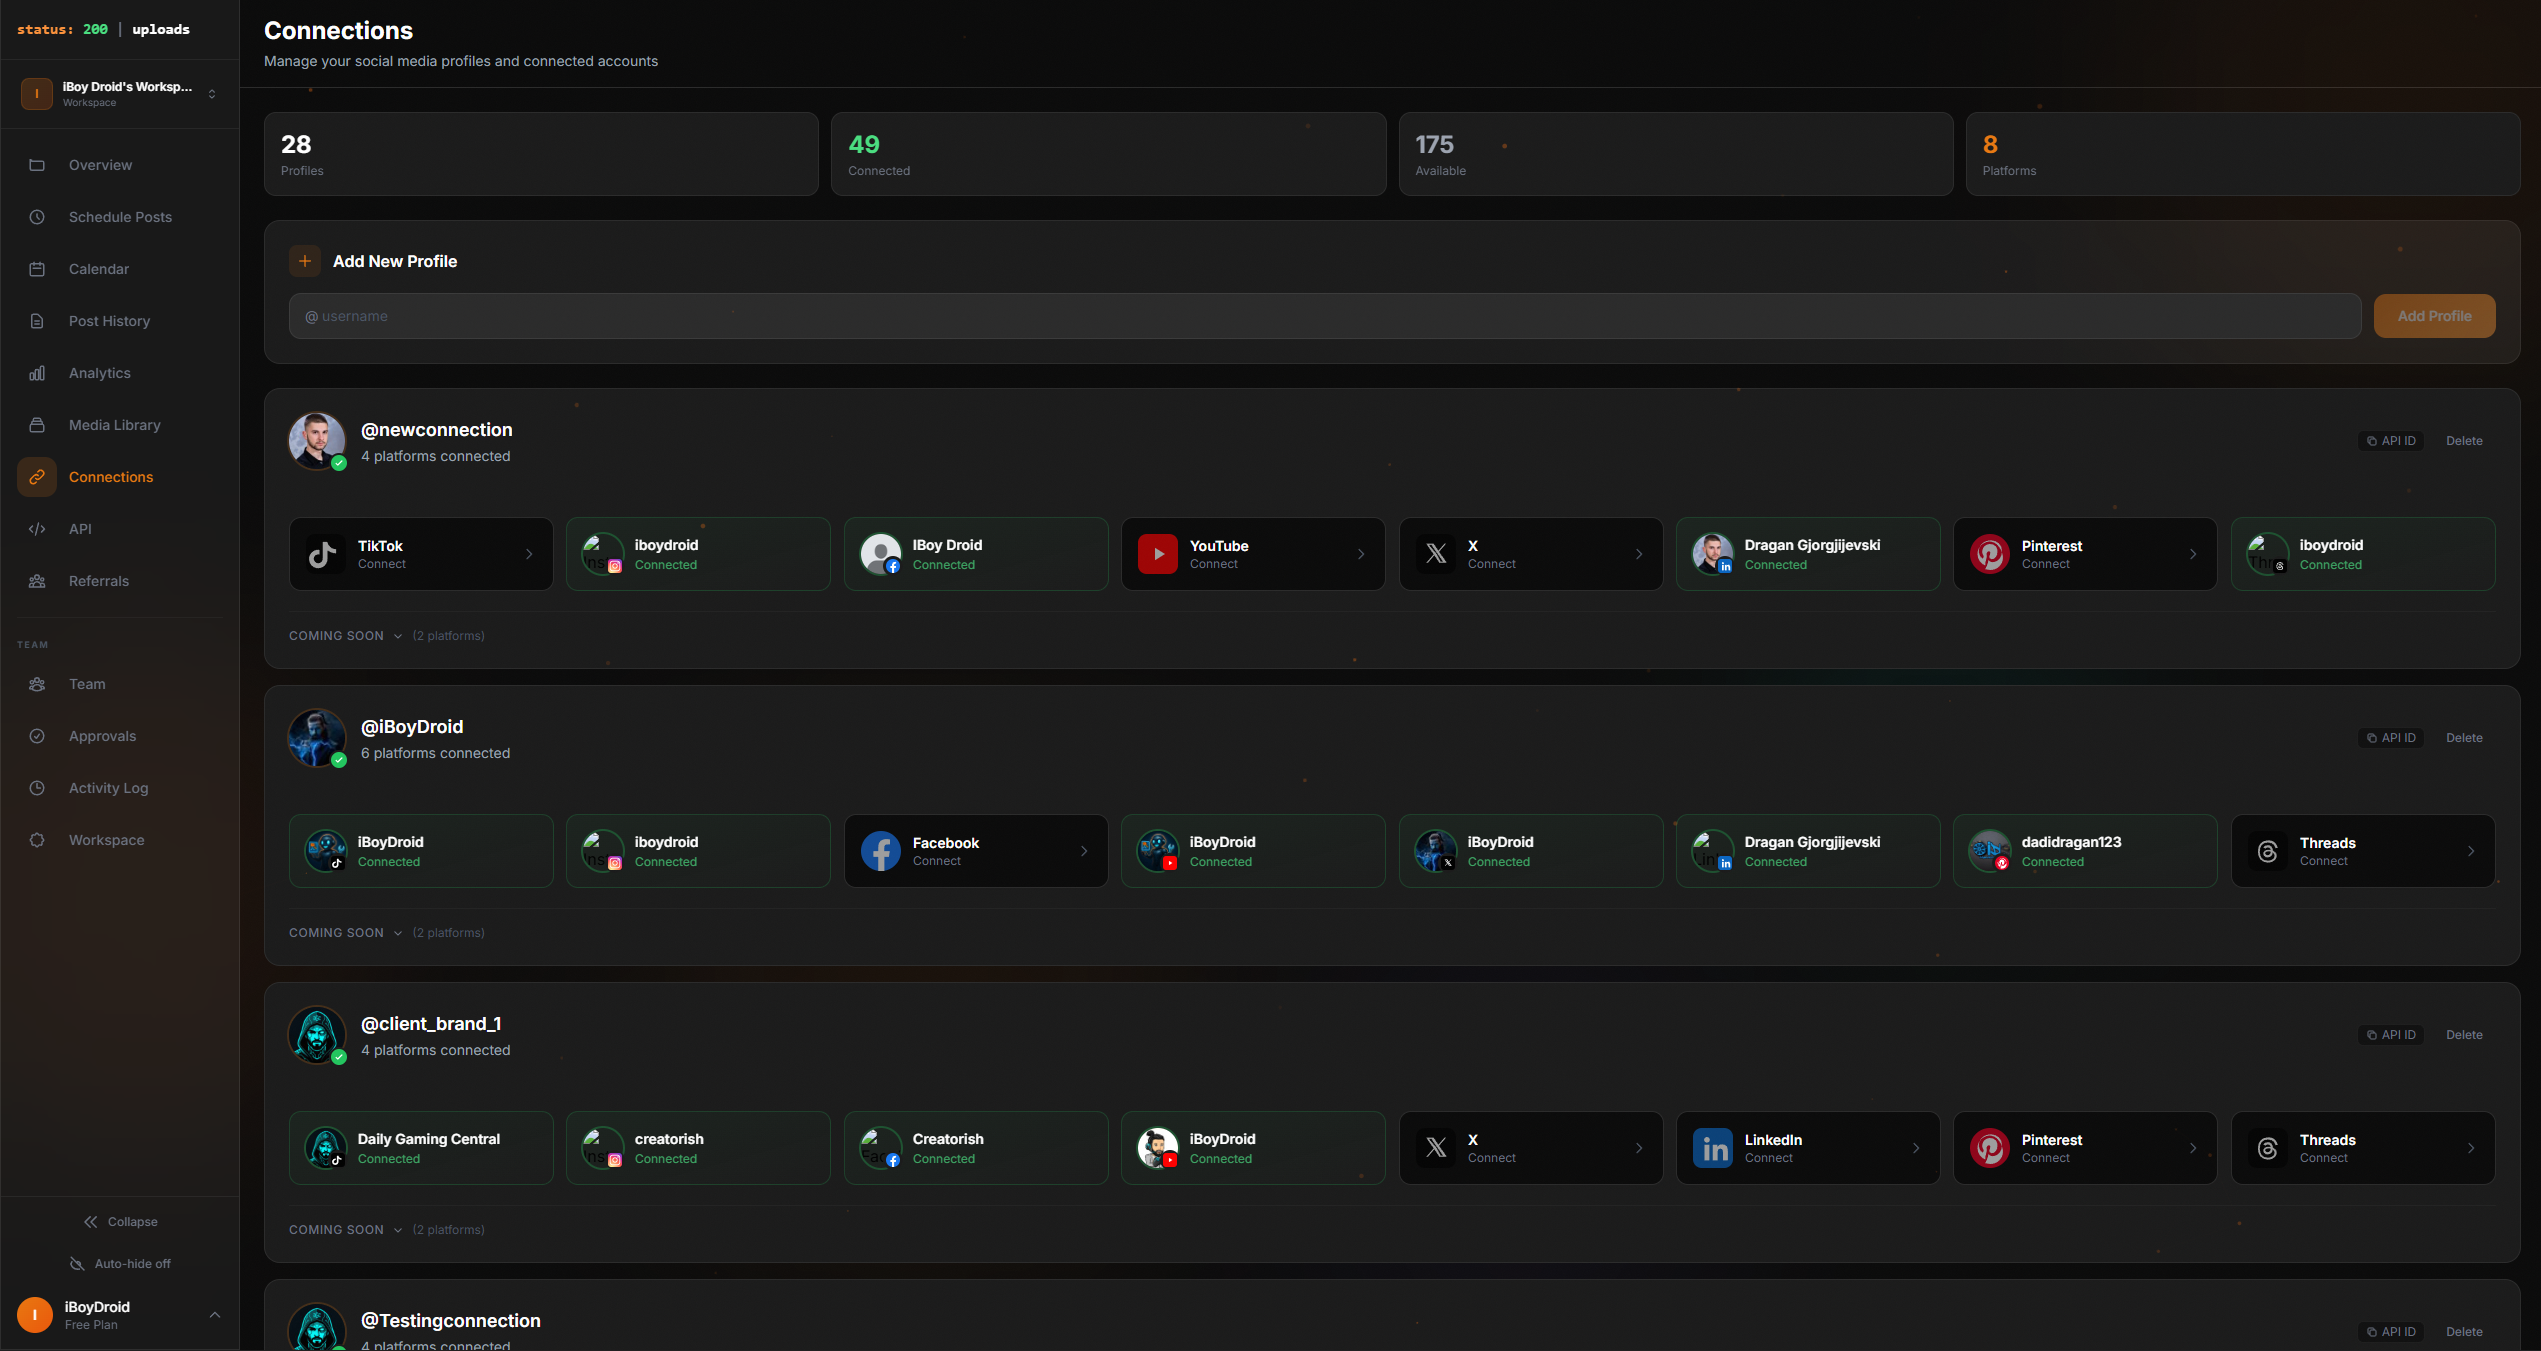Open Media Library from the sidebar
This screenshot has height=1351, width=2541.
point(120,425)
